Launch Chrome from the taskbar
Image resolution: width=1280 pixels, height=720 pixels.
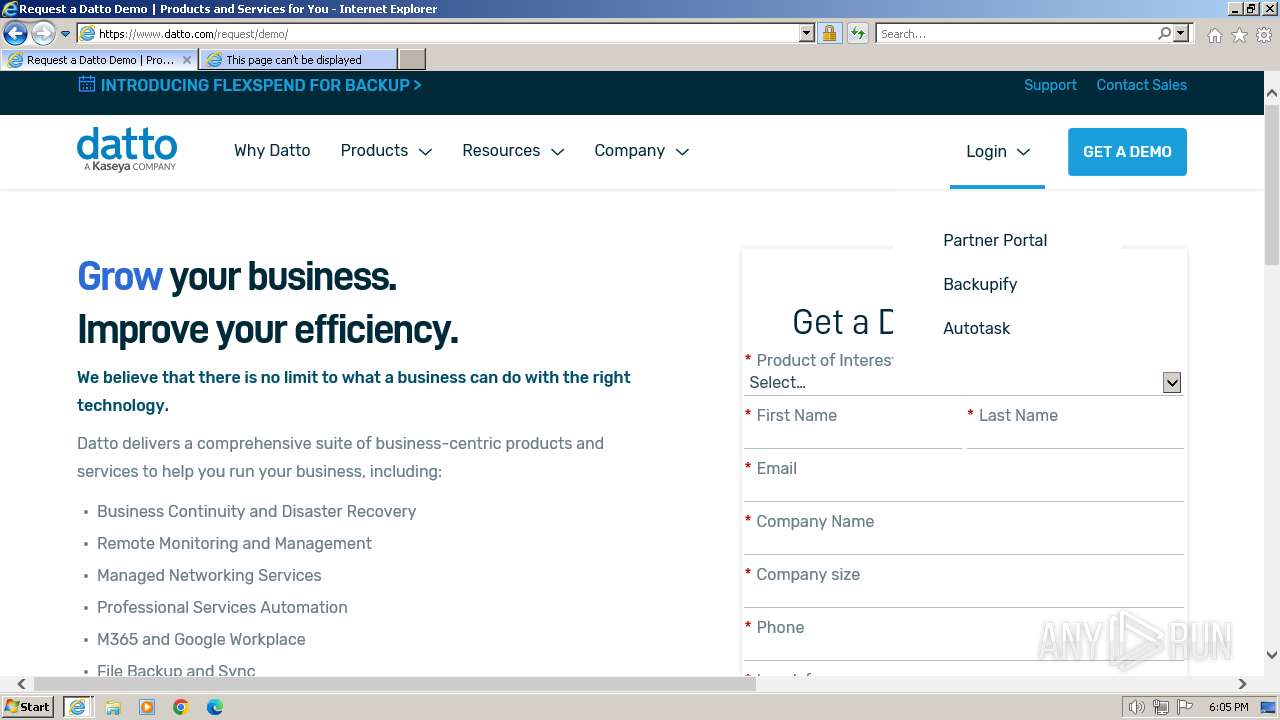(x=181, y=707)
